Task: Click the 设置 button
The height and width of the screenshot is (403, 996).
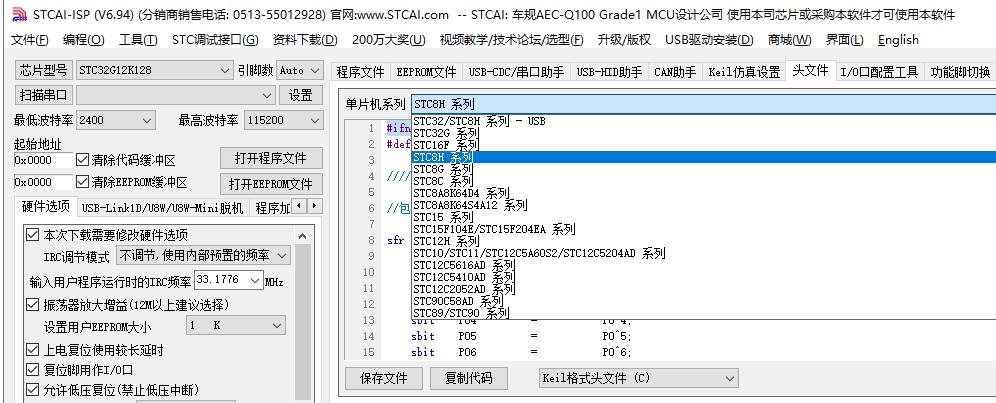Action: coord(300,95)
